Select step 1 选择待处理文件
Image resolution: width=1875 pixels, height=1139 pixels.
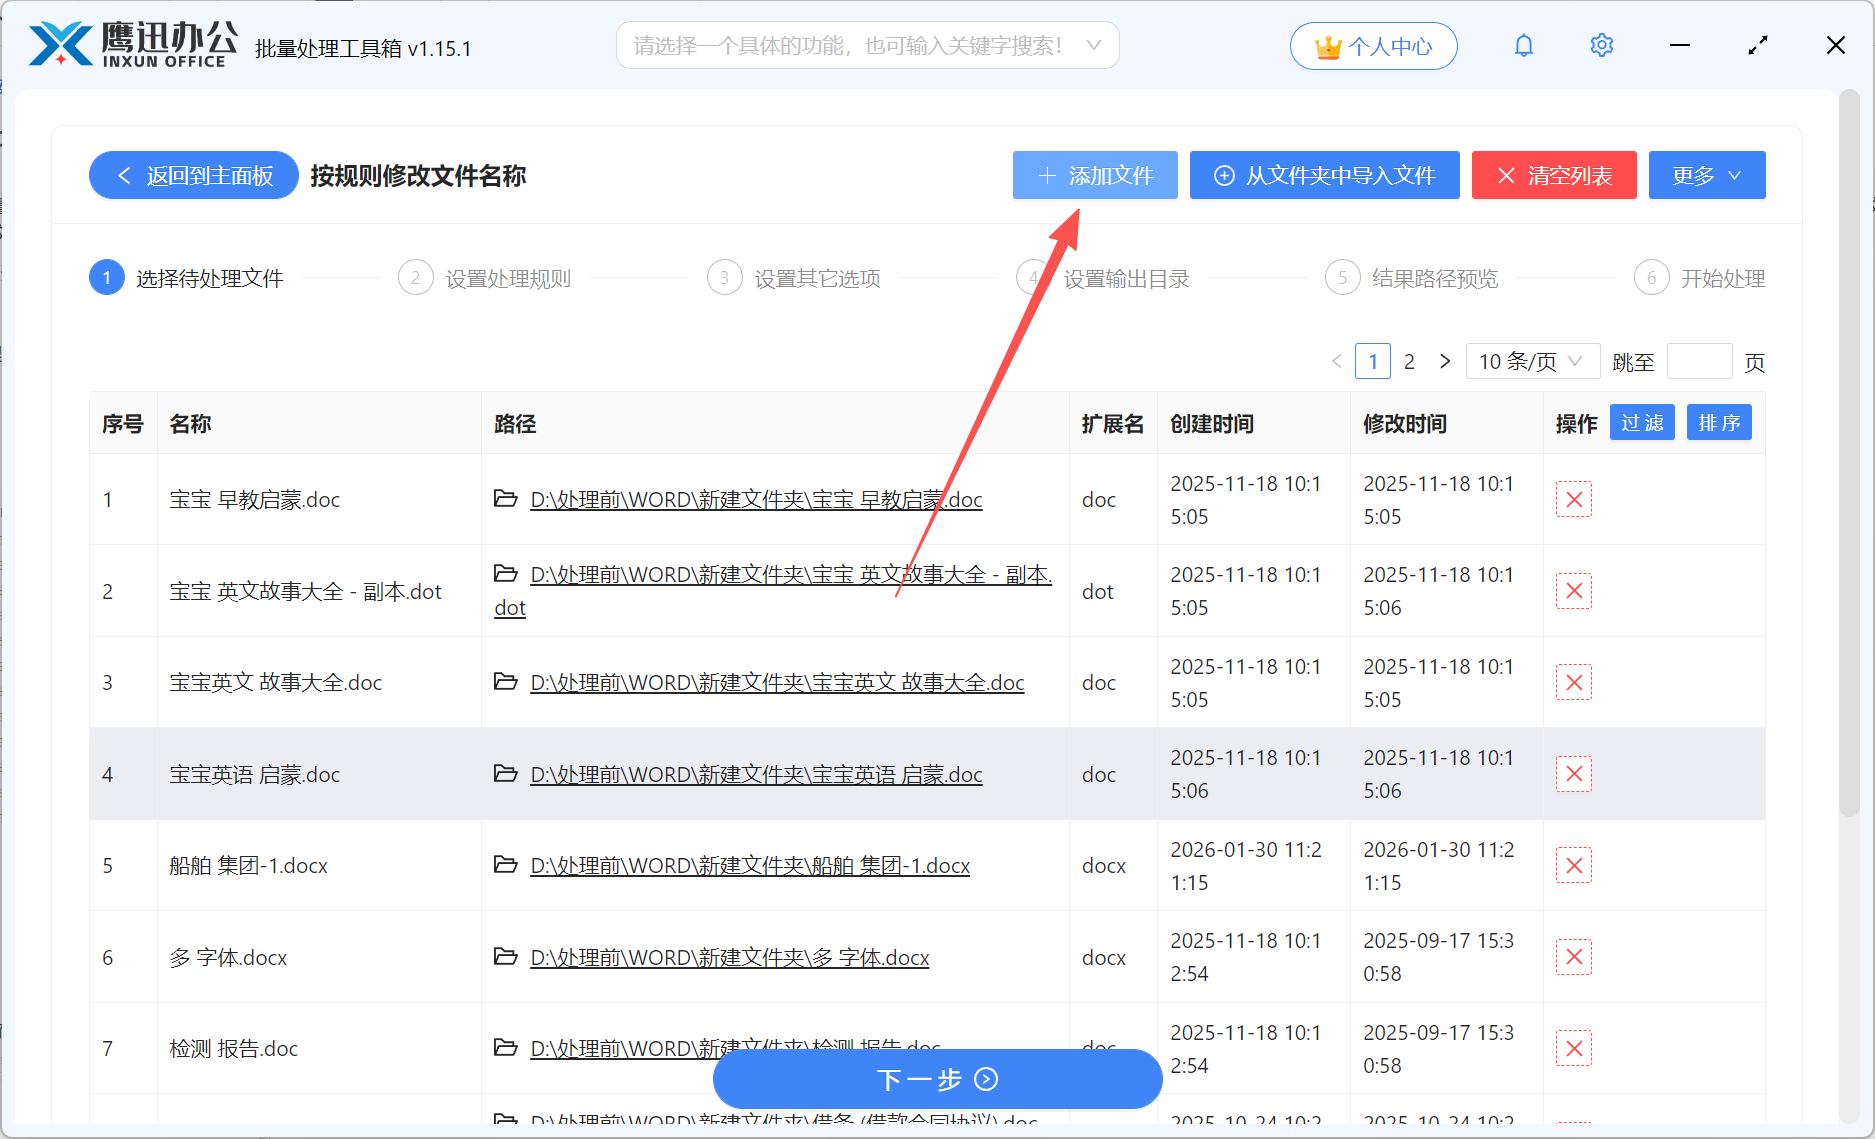click(187, 278)
